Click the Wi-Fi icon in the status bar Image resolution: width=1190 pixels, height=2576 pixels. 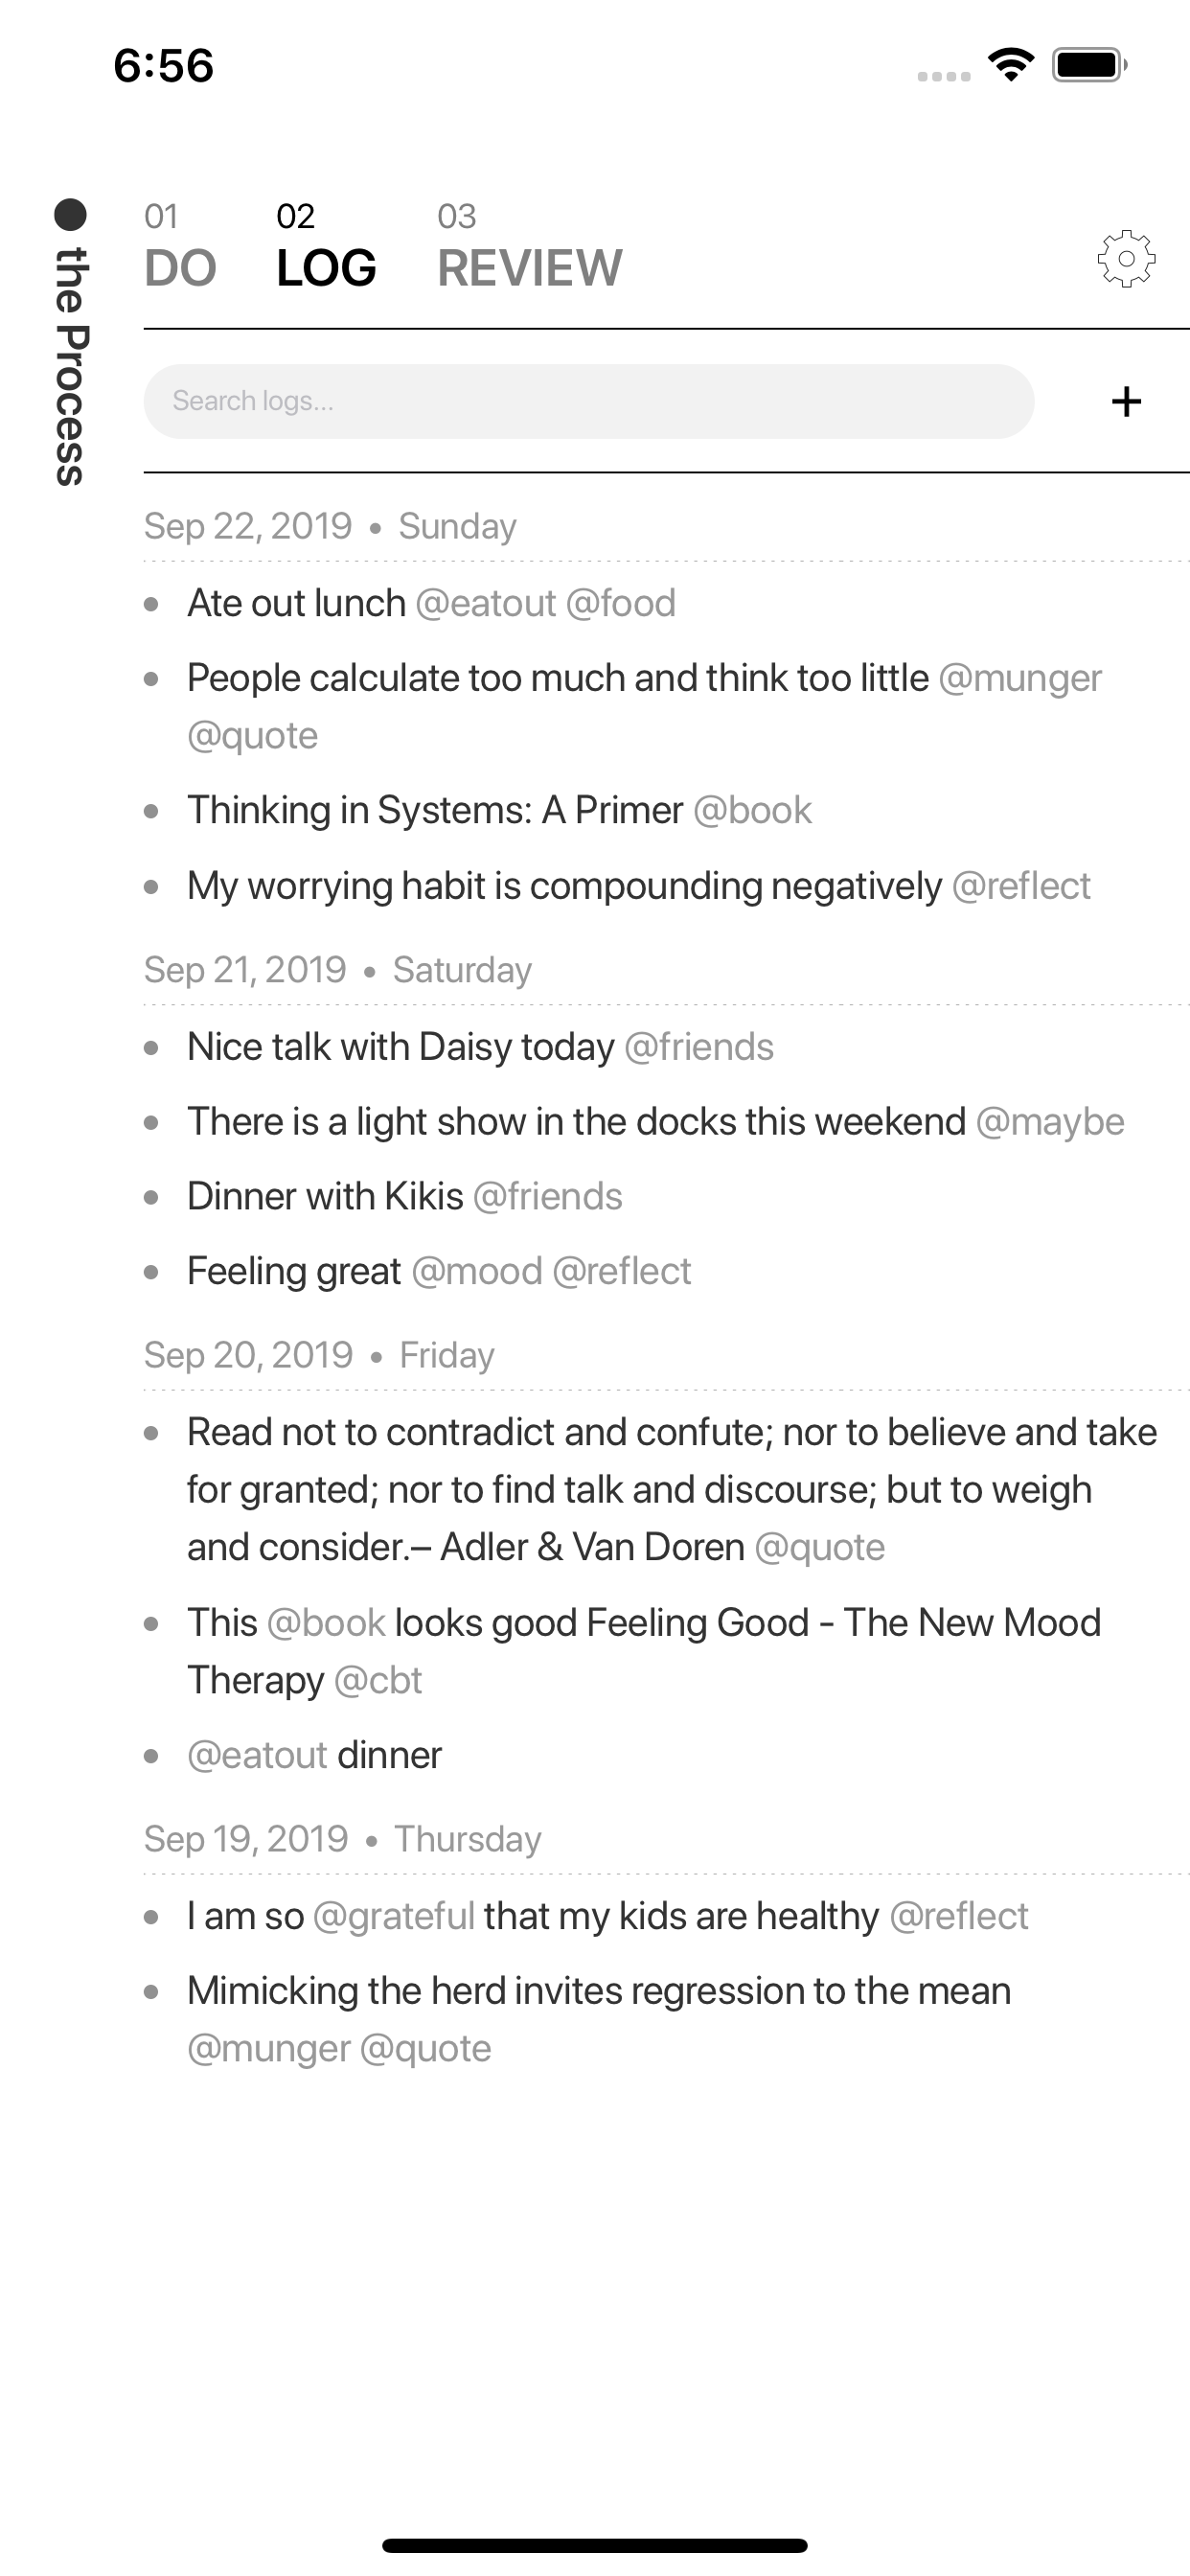(x=1010, y=64)
